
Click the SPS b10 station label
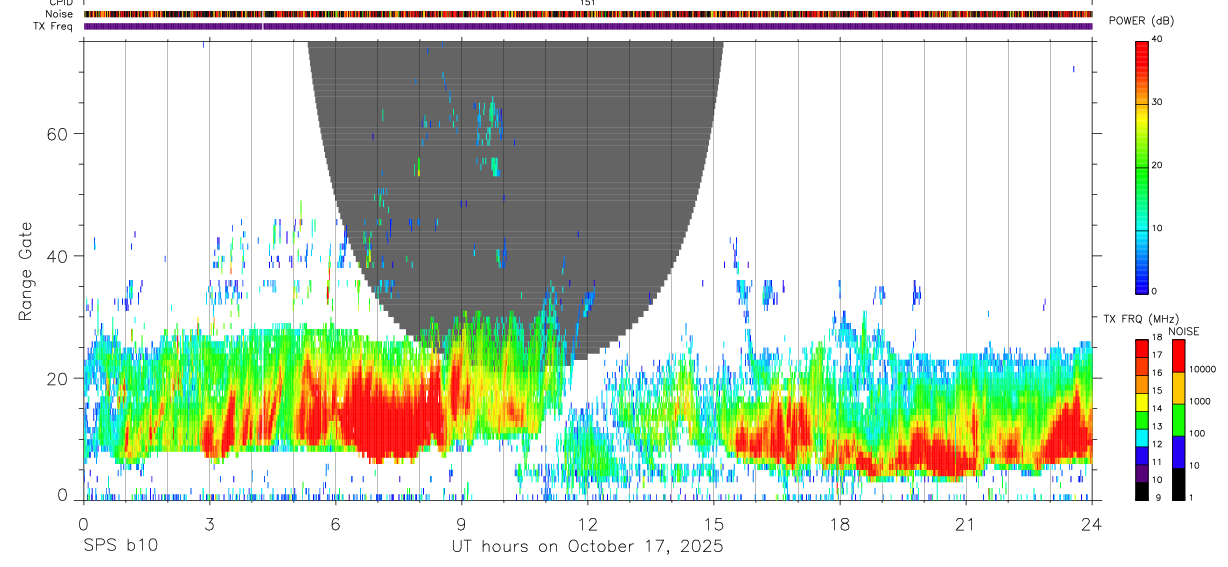coord(120,547)
